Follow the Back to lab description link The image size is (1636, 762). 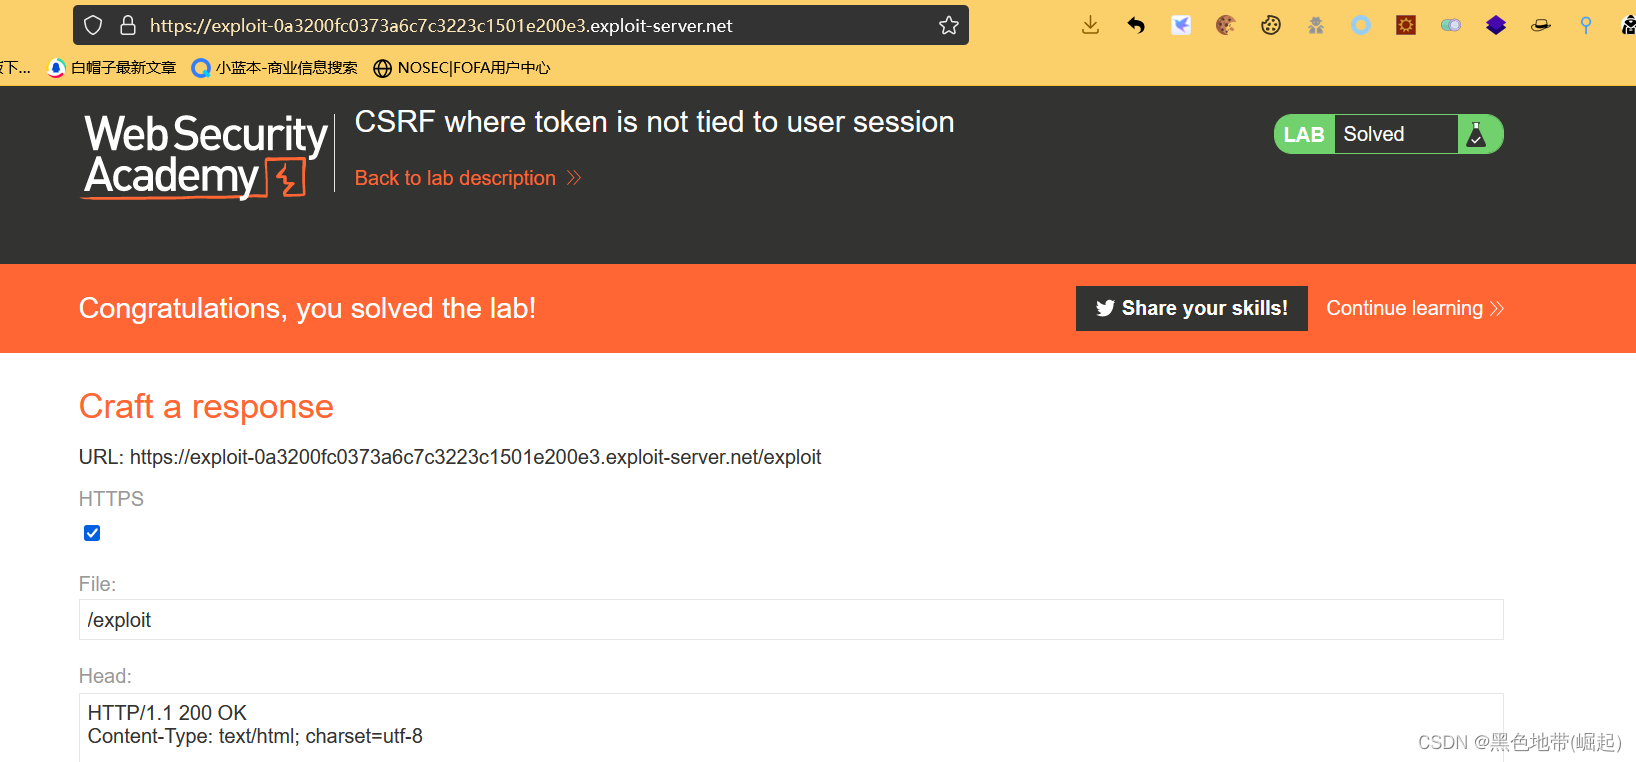[455, 178]
